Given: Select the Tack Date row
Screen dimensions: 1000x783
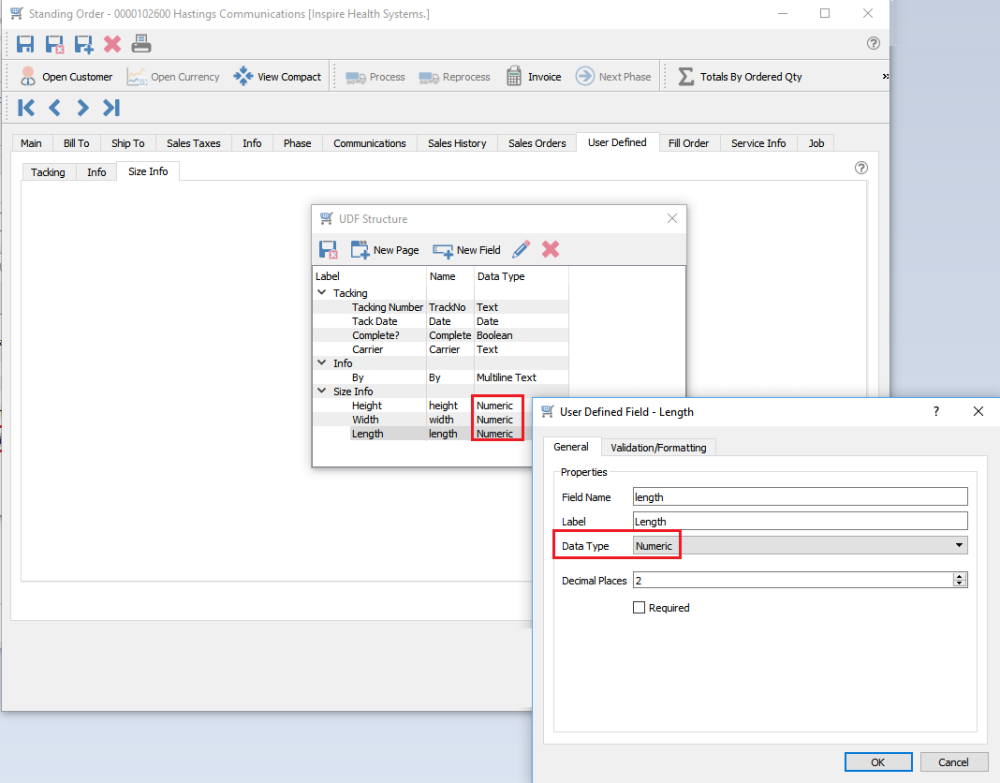Looking at the screenshot, I should click(x=441, y=321).
